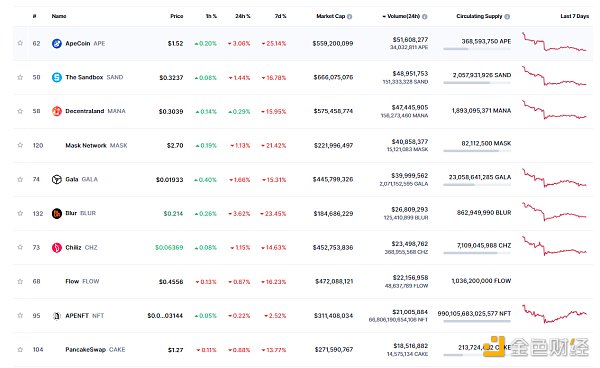
Task: Open the Mask Network coin page
Action: (96, 145)
